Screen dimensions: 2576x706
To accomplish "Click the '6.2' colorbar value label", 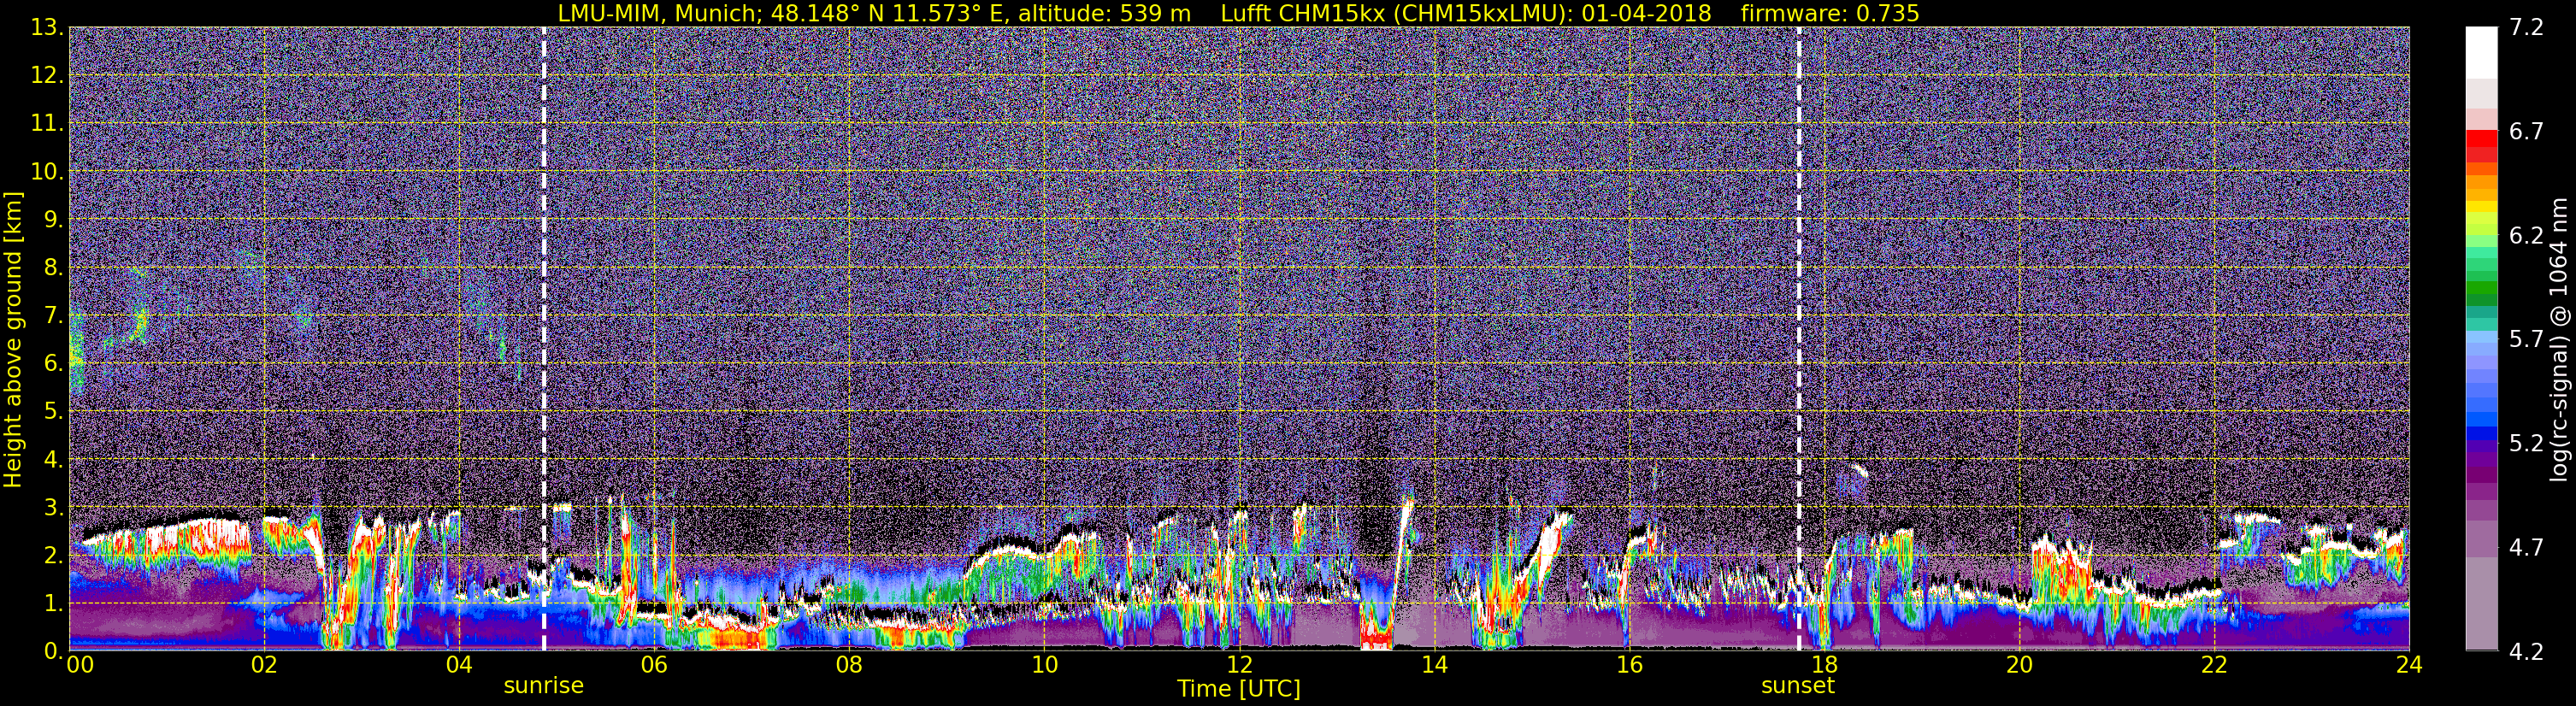I will coord(2526,235).
